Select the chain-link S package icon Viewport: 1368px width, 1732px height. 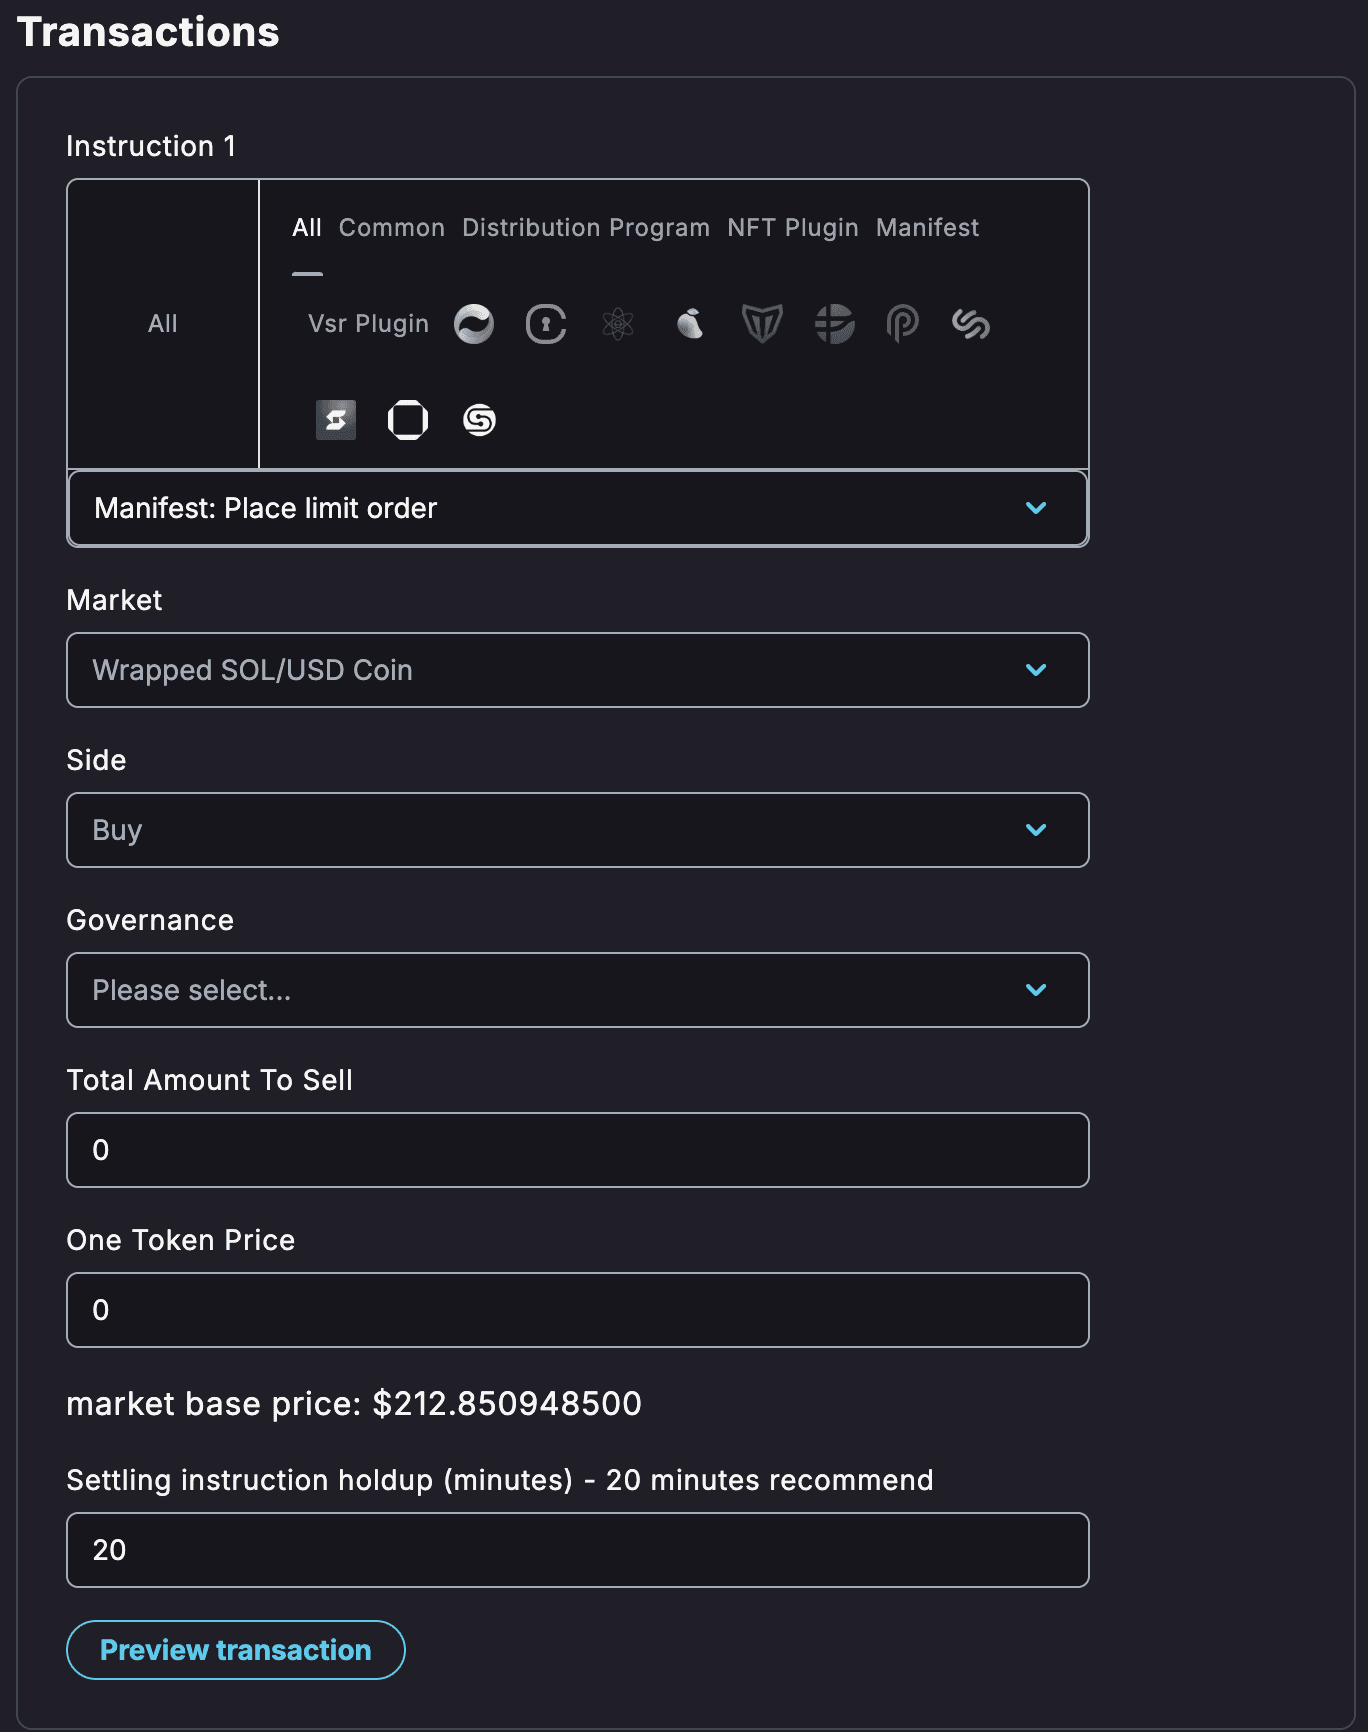pyautogui.click(x=971, y=324)
